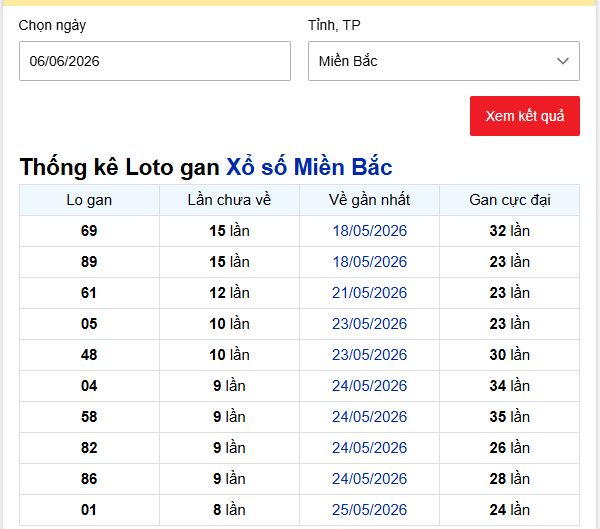Click the 35 lần max gan cell
Viewport: 600px width, 529px height.
(510, 417)
